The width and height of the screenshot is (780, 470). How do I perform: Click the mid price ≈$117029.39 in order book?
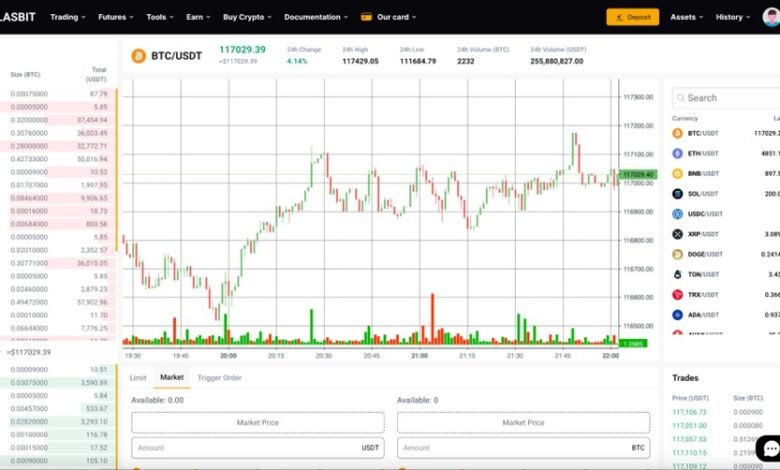[x=28, y=352]
